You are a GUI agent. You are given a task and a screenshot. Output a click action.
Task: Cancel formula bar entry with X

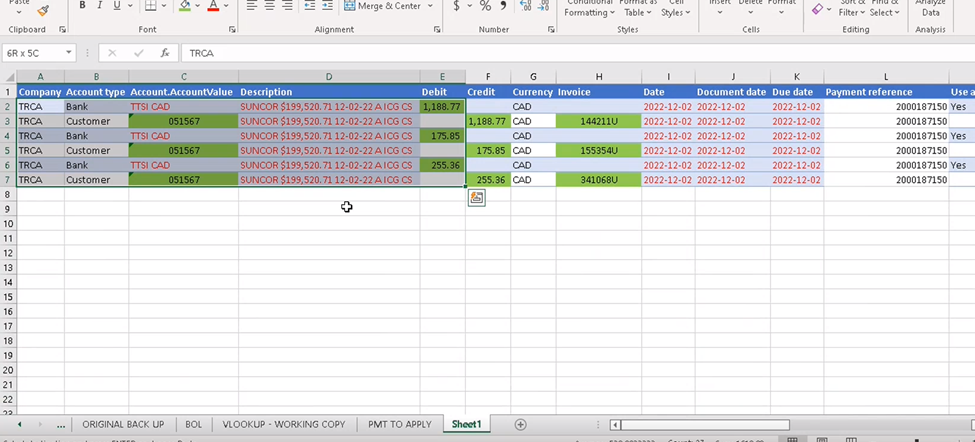[x=112, y=53]
